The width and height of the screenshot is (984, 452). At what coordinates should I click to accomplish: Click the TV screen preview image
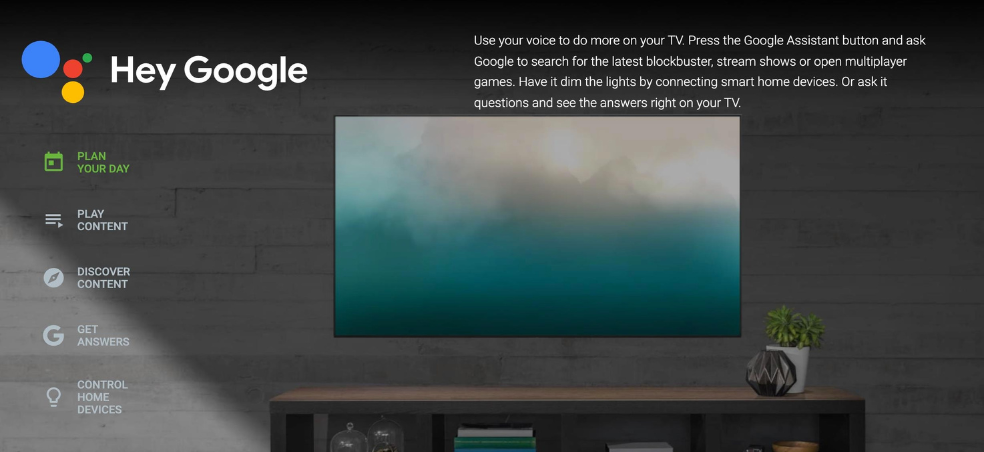coord(537,226)
